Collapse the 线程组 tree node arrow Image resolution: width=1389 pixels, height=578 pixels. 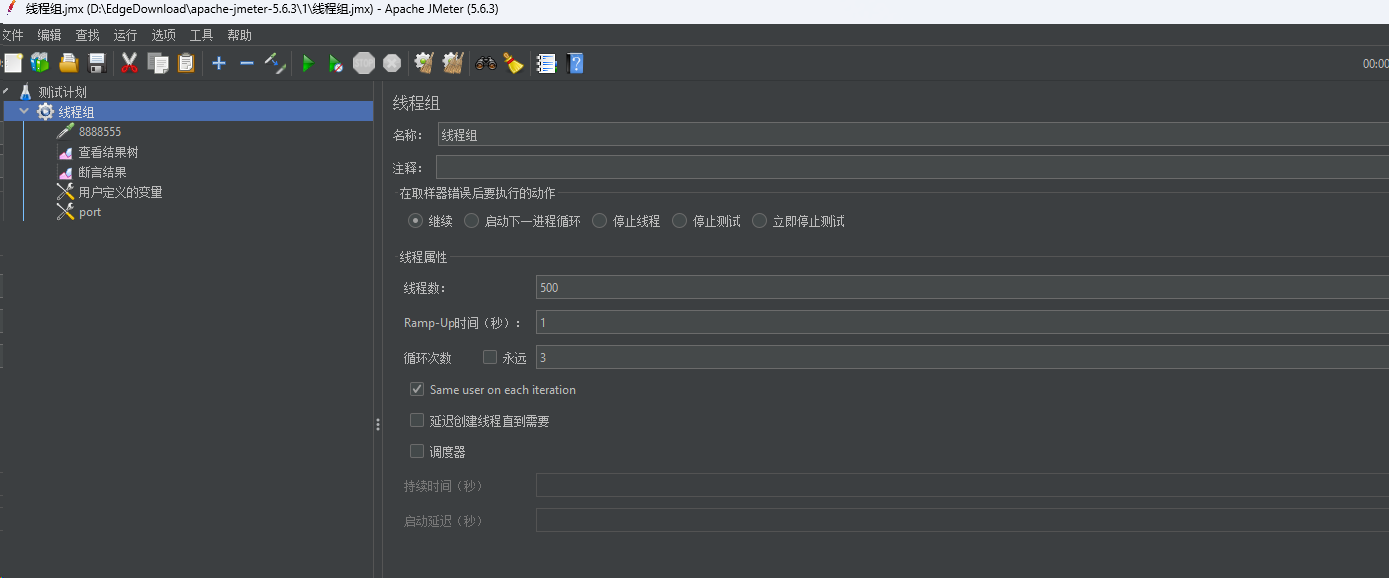tap(24, 112)
